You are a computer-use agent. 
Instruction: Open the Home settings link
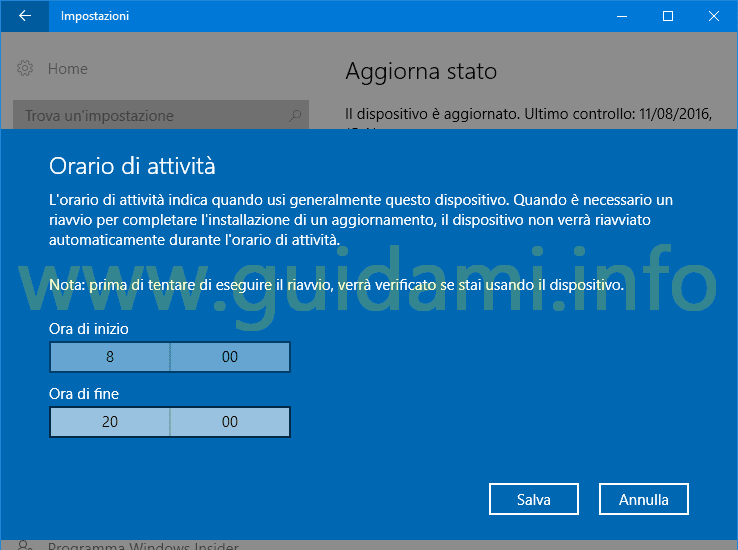click(68, 69)
